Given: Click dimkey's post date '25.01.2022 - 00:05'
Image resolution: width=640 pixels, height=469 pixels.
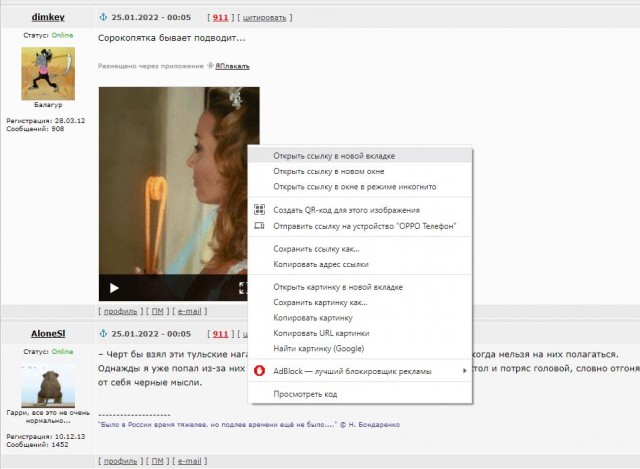Looking at the screenshot, I should tap(151, 17).
